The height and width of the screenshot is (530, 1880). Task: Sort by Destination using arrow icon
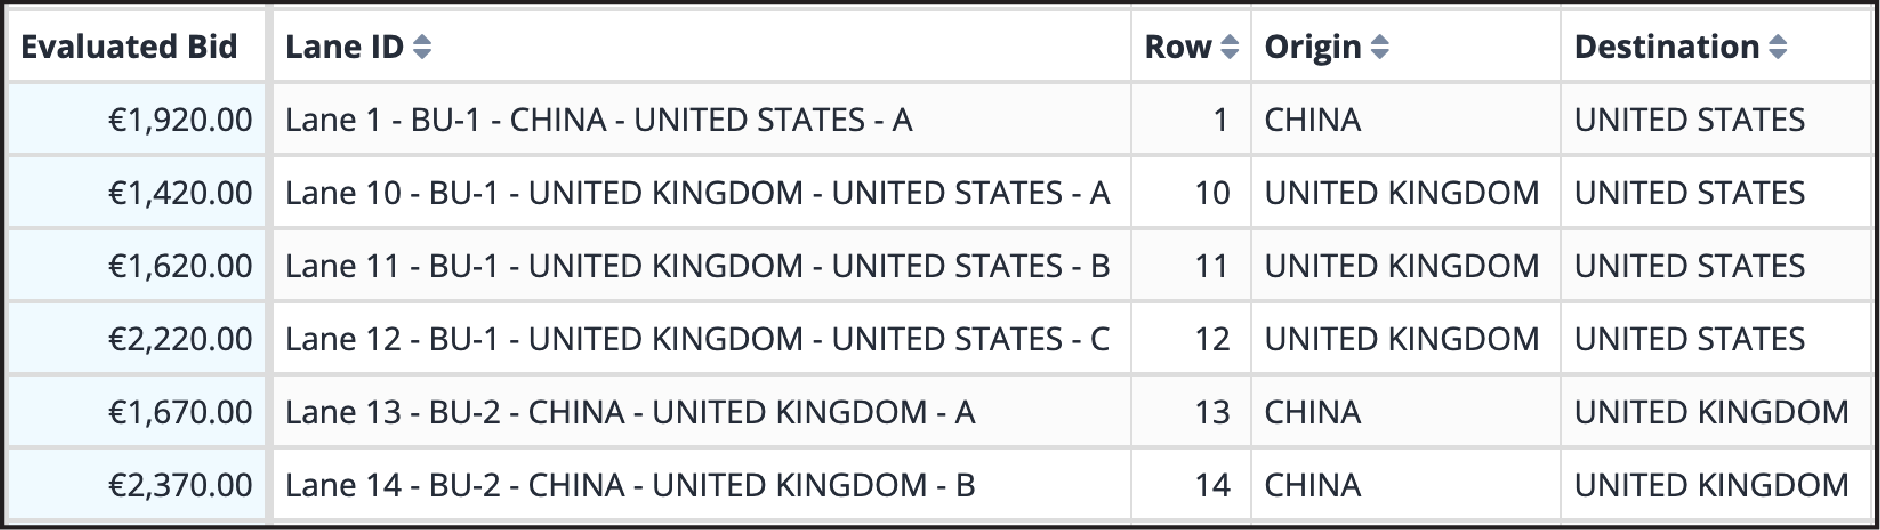(x=1778, y=47)
